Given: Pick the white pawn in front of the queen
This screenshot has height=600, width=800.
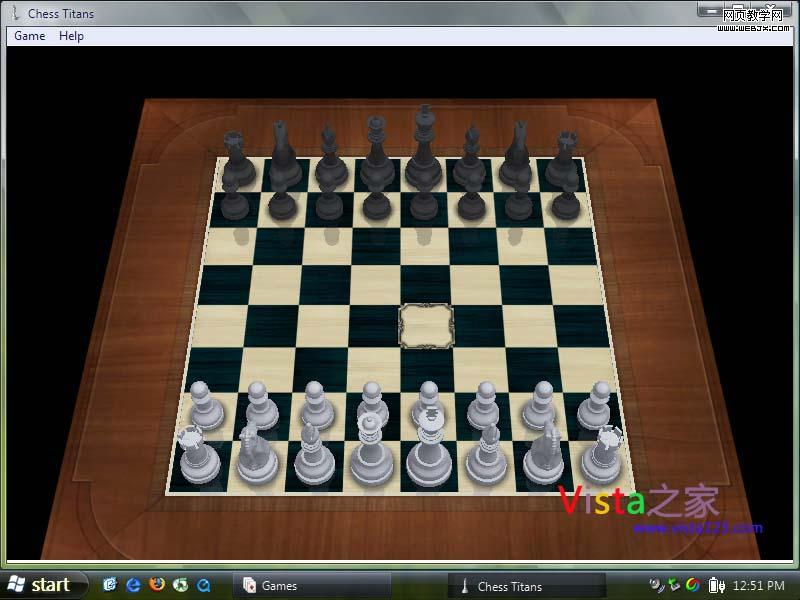Looking at the screenshot, I should 372,406.
